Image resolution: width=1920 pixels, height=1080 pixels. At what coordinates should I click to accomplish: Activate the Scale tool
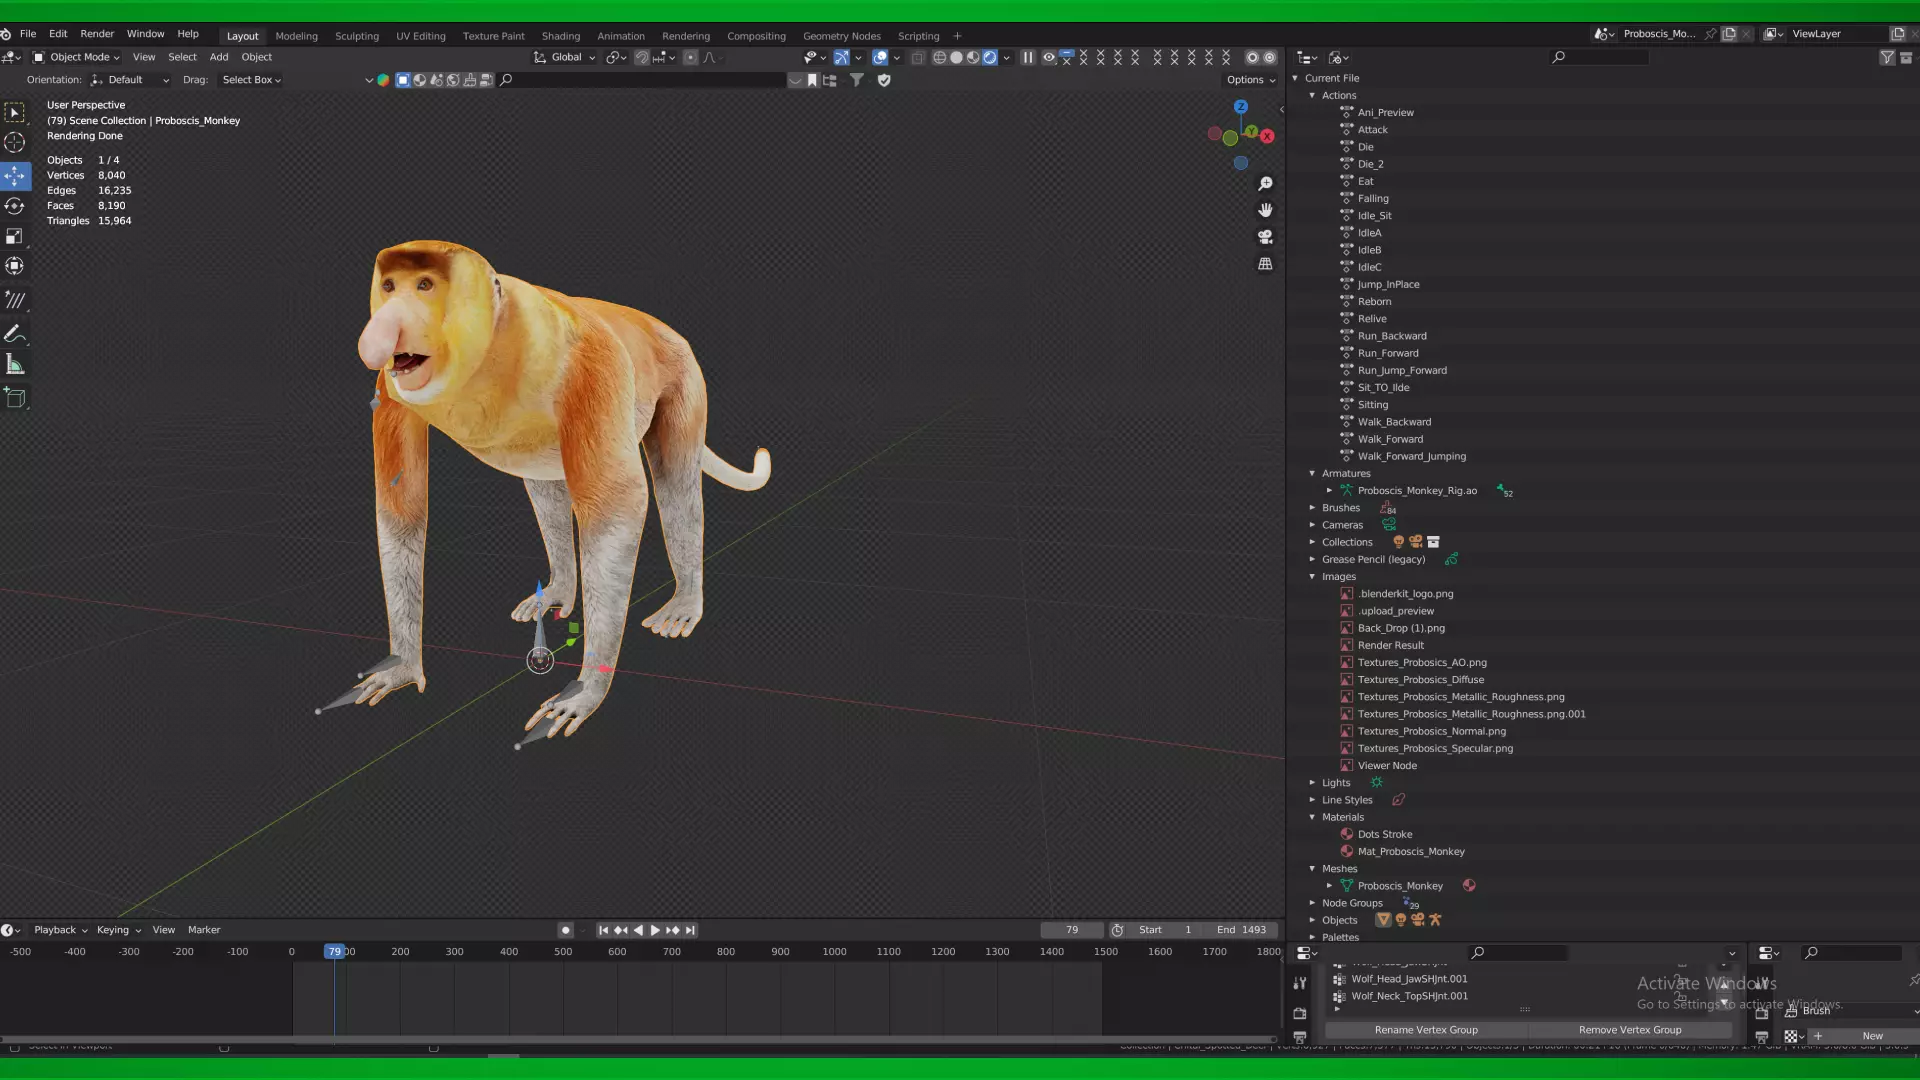(15, 236)
